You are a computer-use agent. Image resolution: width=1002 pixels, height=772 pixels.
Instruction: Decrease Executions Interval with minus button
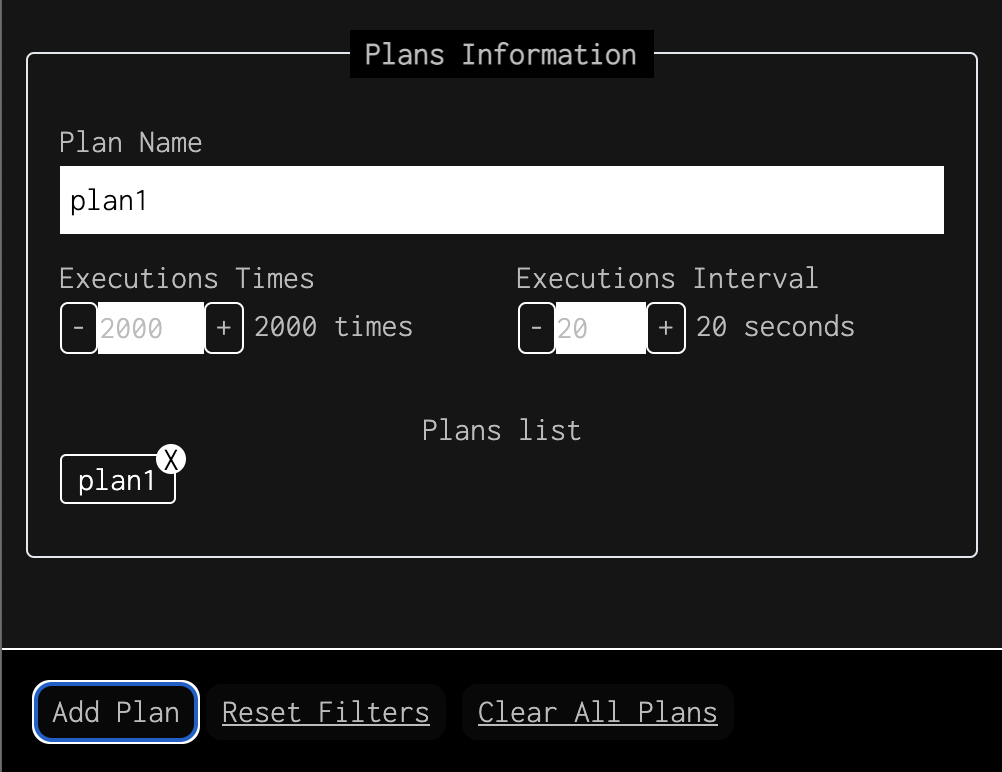coord(537,328)
